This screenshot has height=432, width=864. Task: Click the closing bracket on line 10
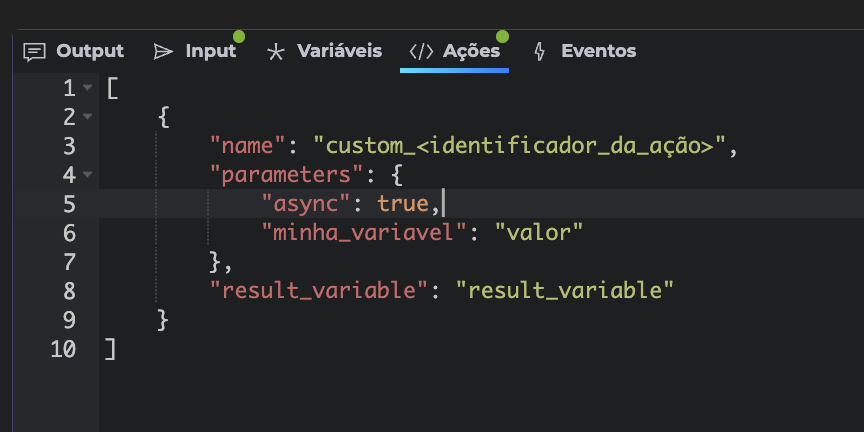pyautogui.click(x=110, y=349)
